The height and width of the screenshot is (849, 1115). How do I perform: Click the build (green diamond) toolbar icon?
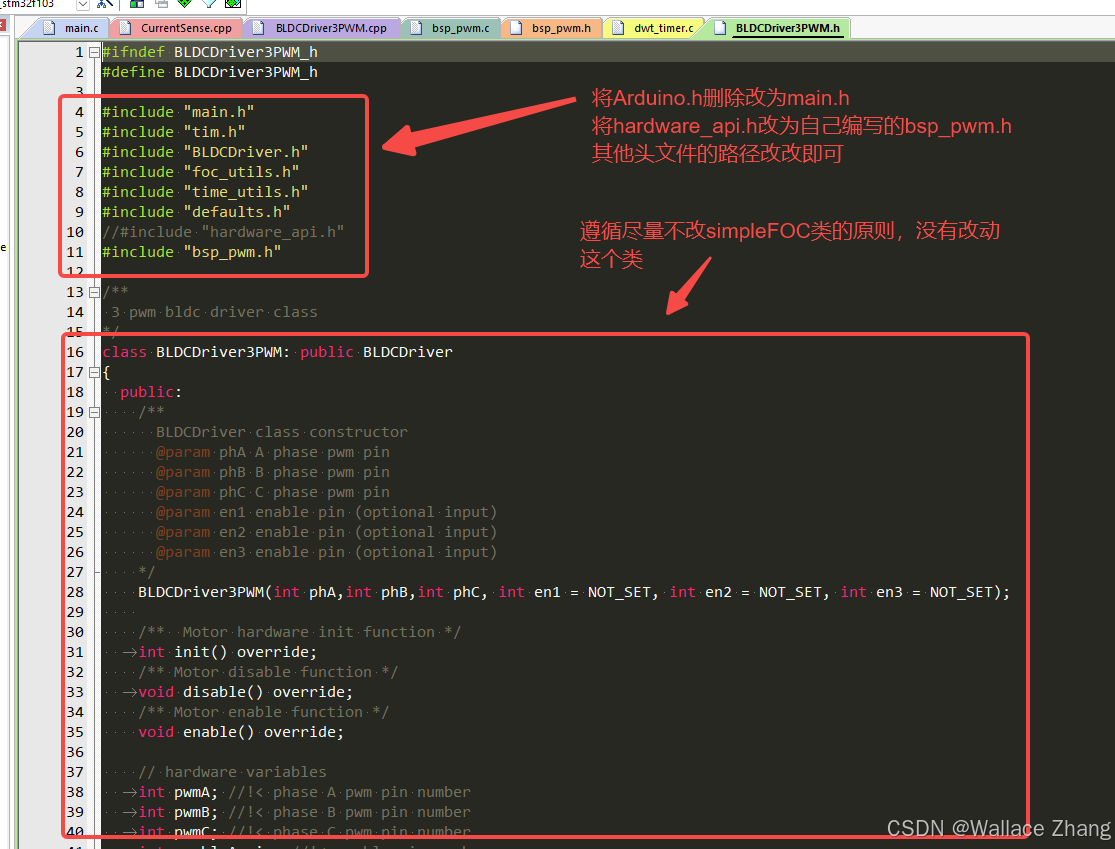tap(185, 5)
